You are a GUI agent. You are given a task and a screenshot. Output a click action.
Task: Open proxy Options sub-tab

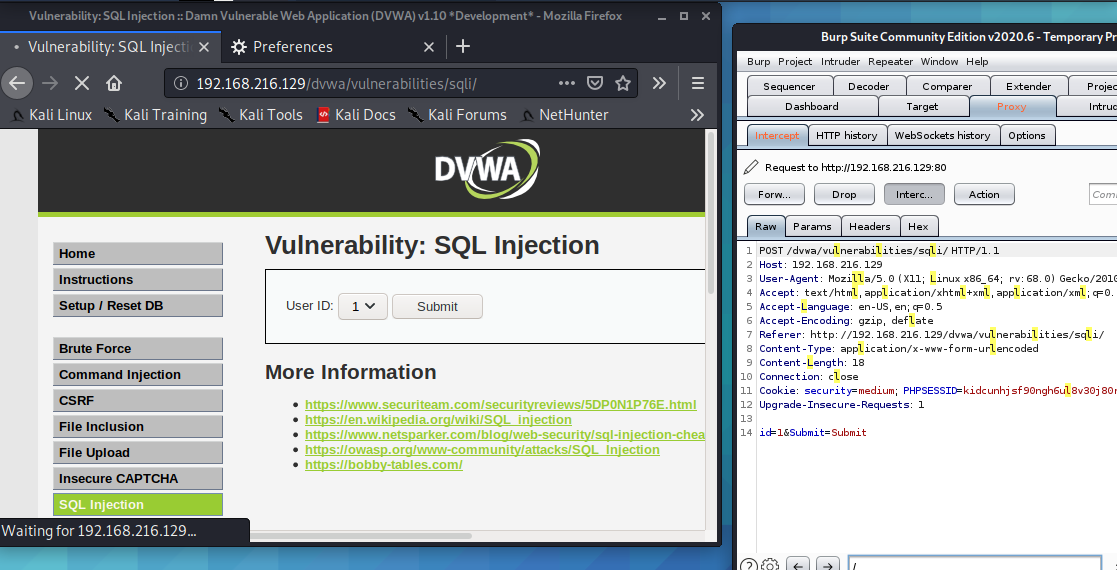[1027, 135]
